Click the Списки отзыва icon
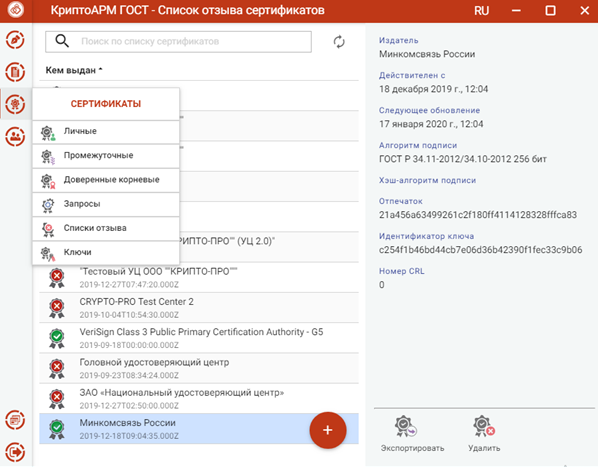This screenshot has width=598, height=467. click(48, 230)
